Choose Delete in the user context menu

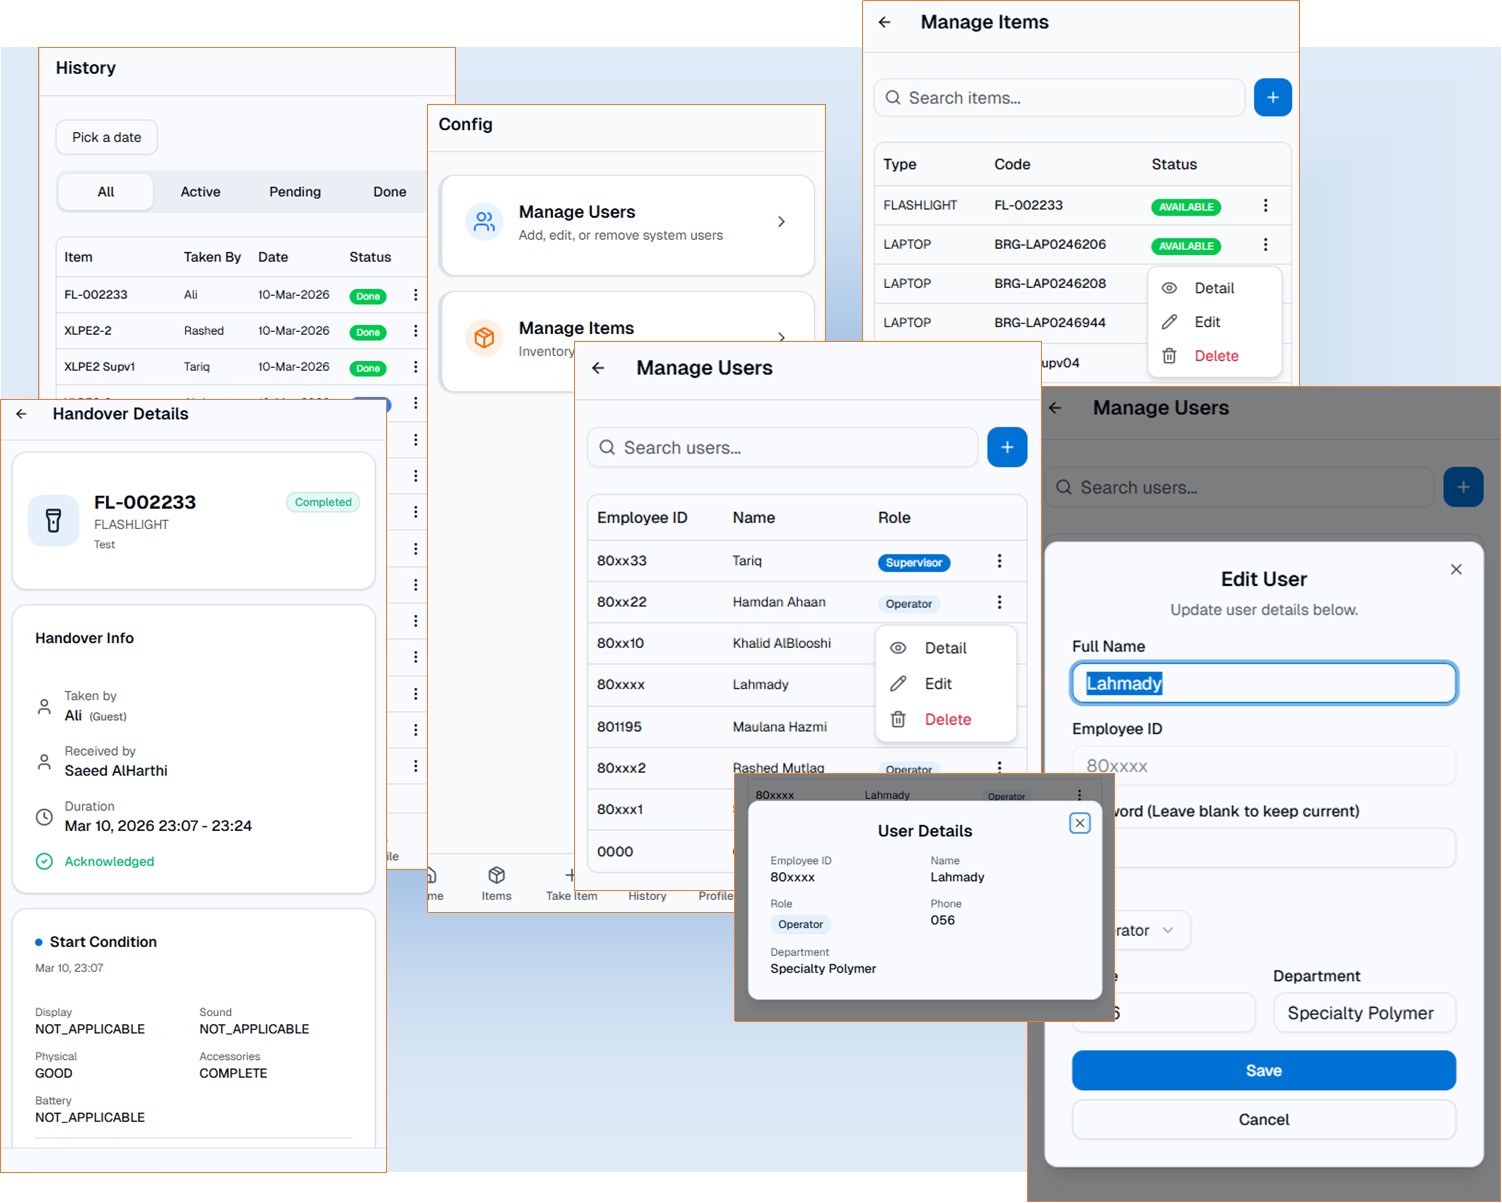pyautogui.click(x=946, y=719)
